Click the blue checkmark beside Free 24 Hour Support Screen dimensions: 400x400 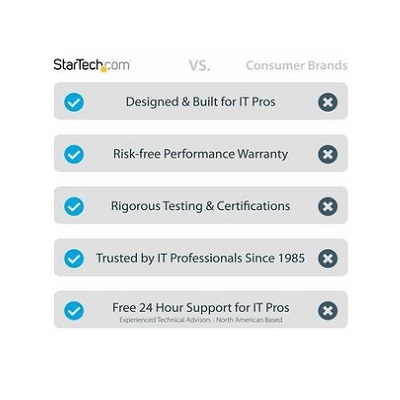click(74, 311)
